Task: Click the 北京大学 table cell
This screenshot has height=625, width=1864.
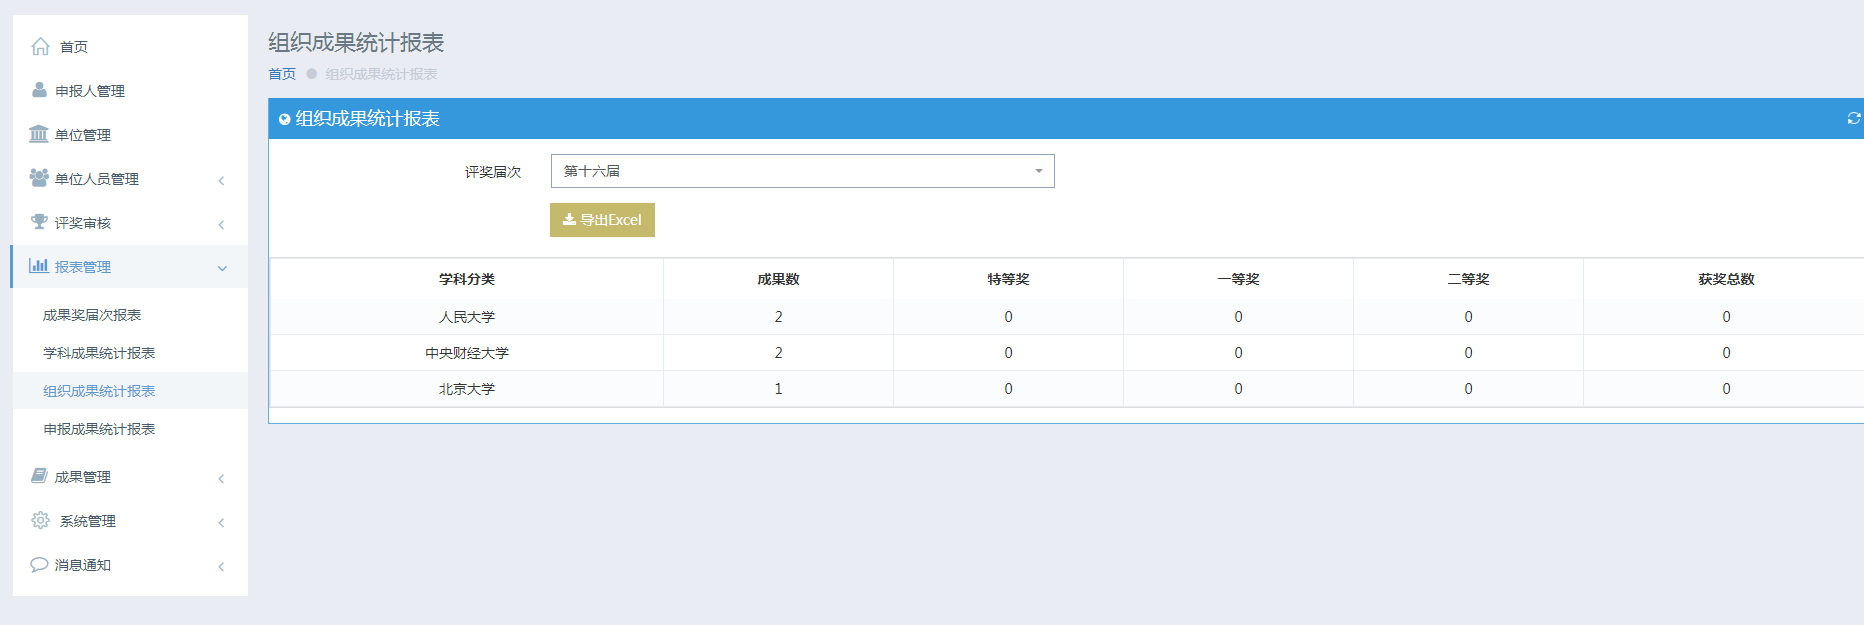Action: 467,389
